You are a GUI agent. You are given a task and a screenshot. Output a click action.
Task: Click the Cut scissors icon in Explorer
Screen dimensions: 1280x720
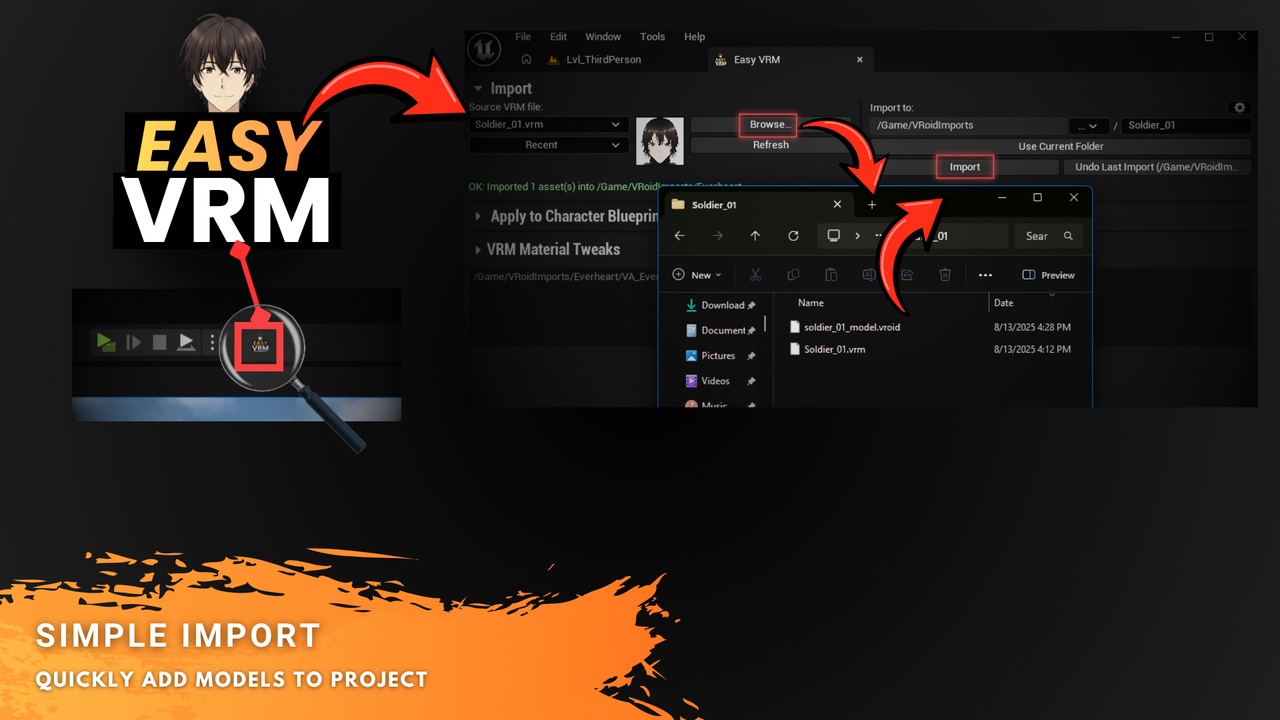click(x=755, y=275)
